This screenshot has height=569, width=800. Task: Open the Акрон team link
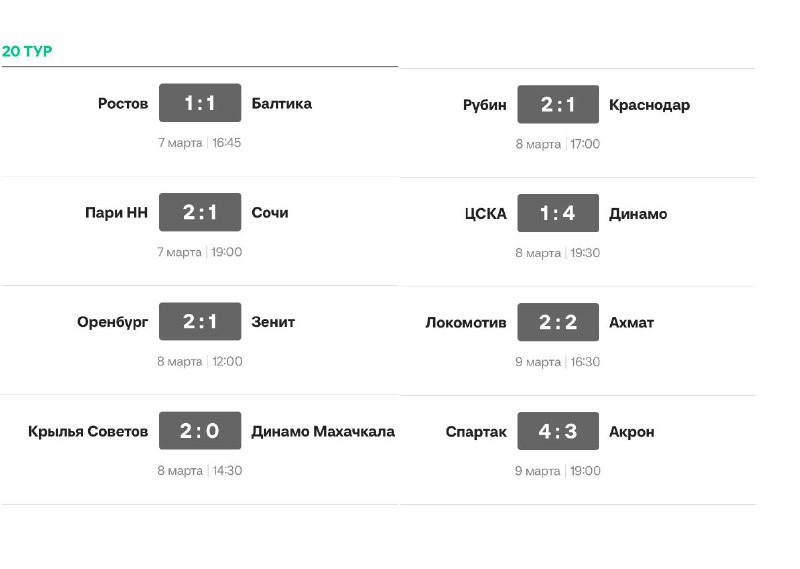tap(631, 432)
